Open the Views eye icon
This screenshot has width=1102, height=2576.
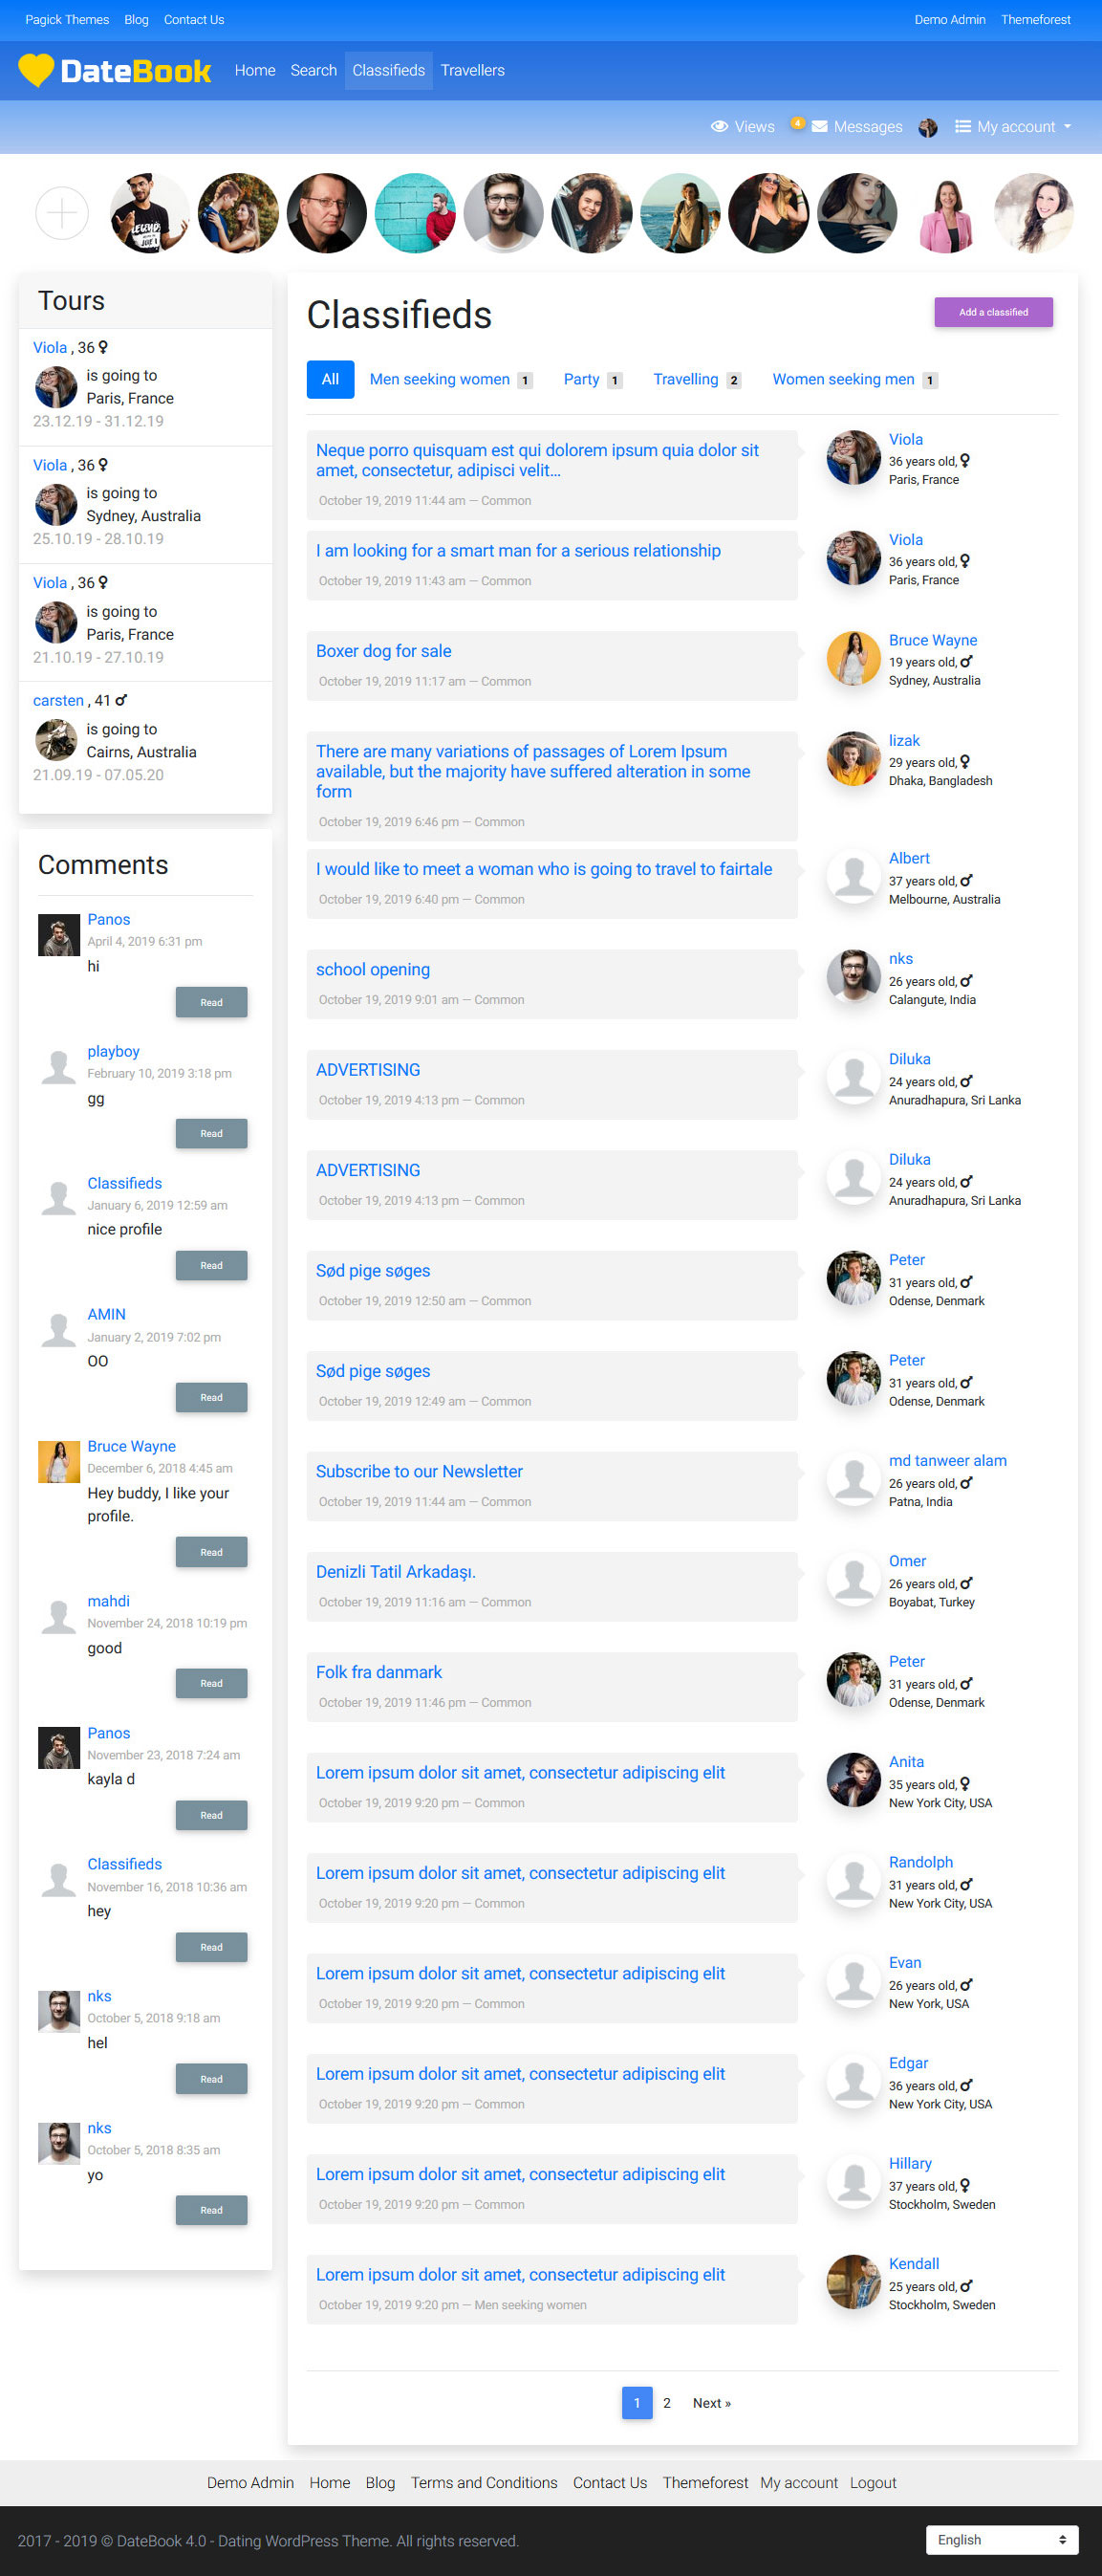pyautogui.click(x=719, y=127)
